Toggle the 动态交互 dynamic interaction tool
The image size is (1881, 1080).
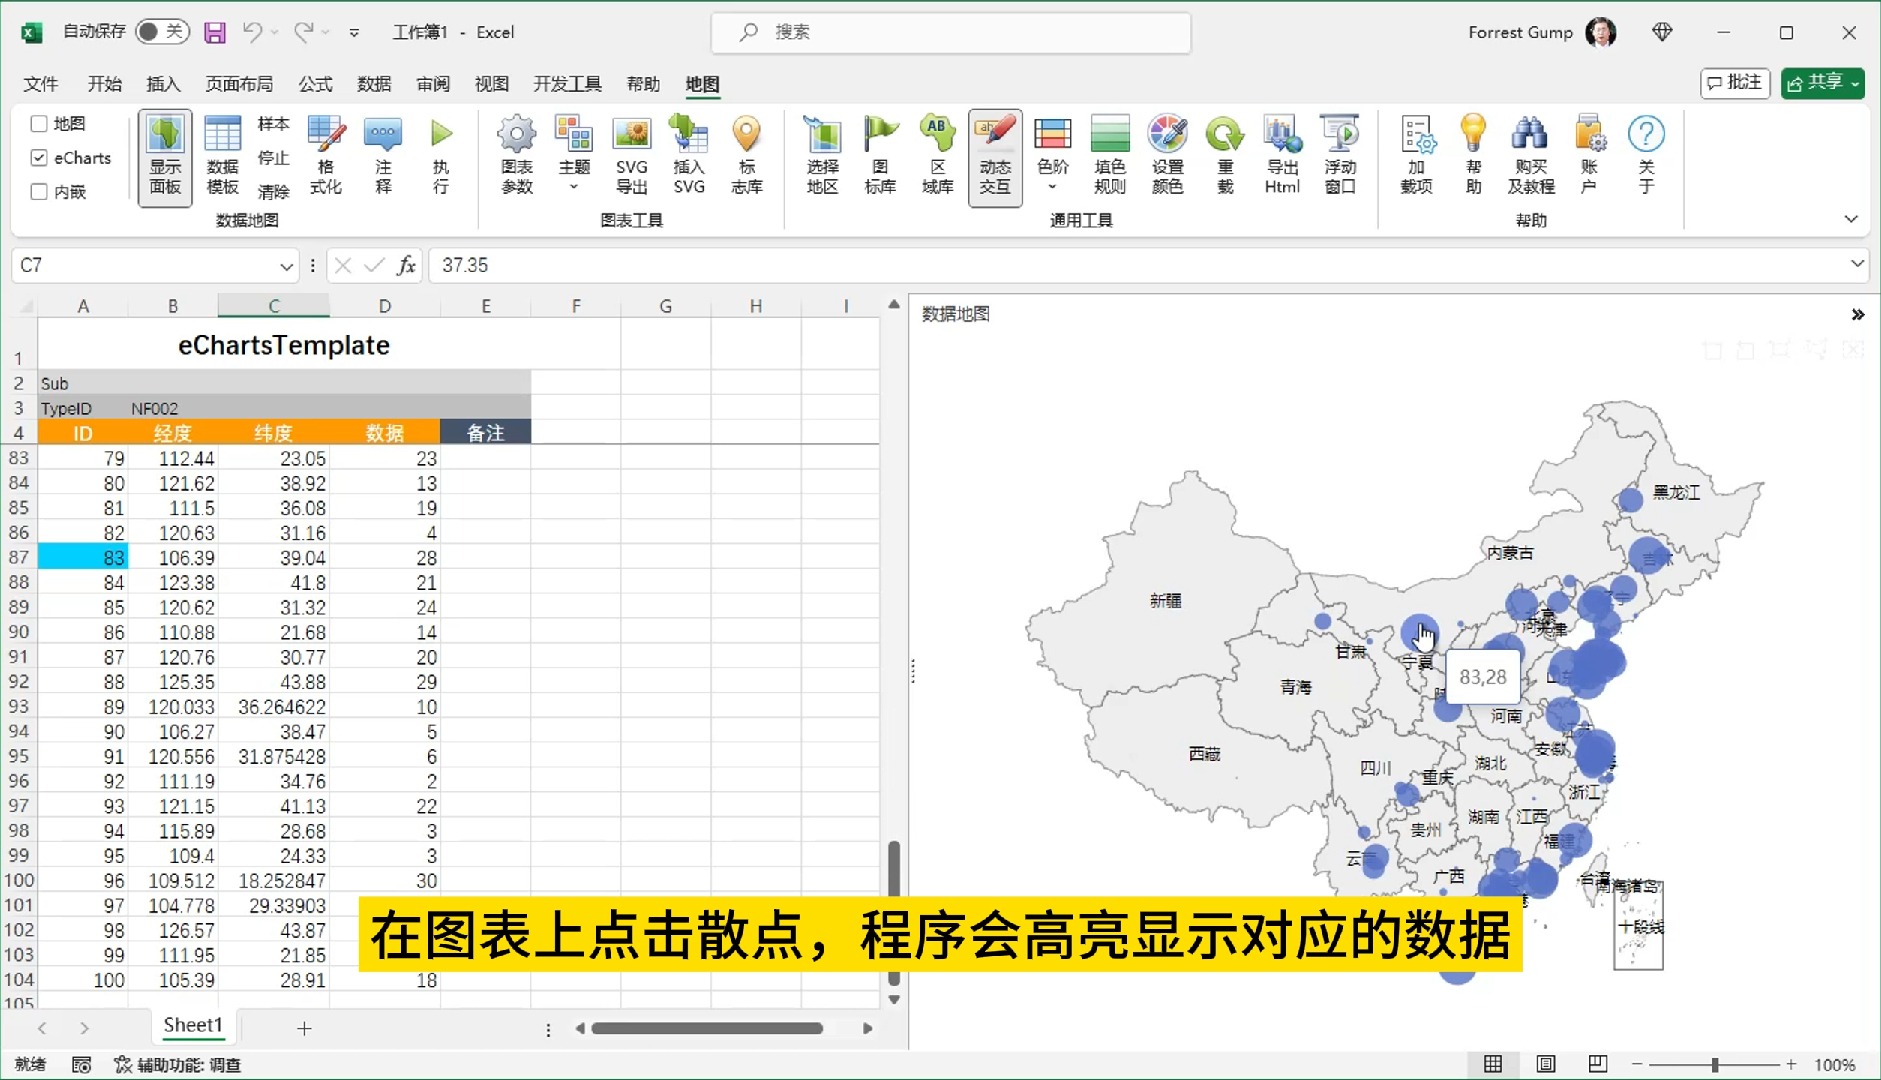(x=995, y=157)
